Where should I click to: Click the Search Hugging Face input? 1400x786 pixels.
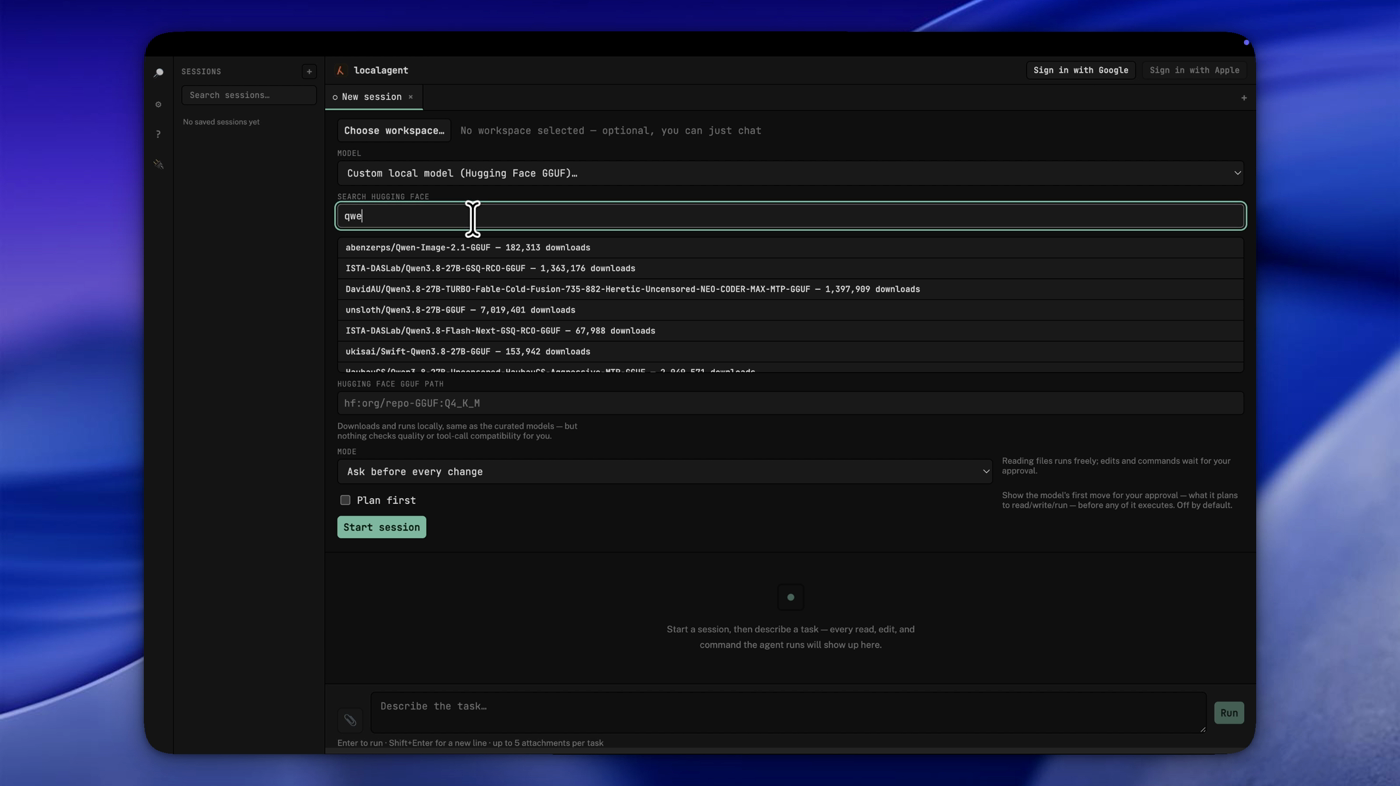pos(790,216)
